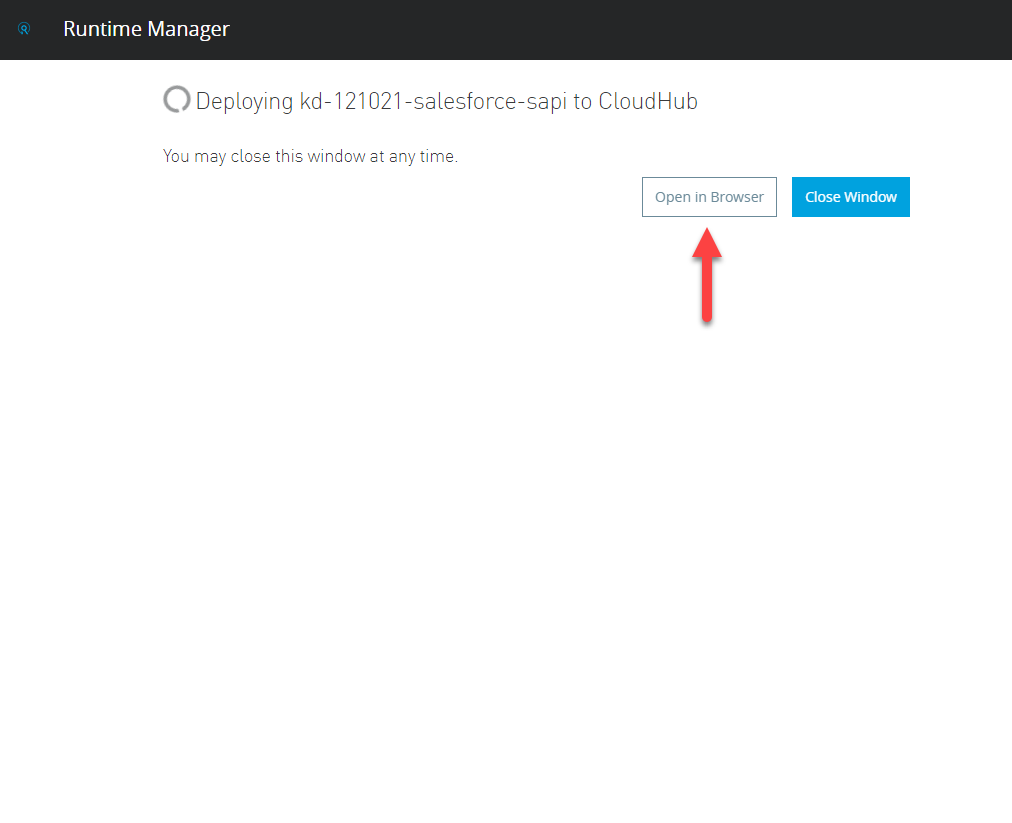Click the red arrow annotation head

tap(707, 245)
